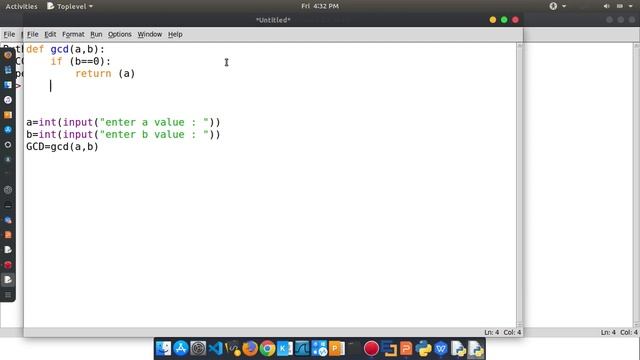Open Firefox from the bottom dock
Viewport: 640px width, 360px height.
(x=250, y=349)
